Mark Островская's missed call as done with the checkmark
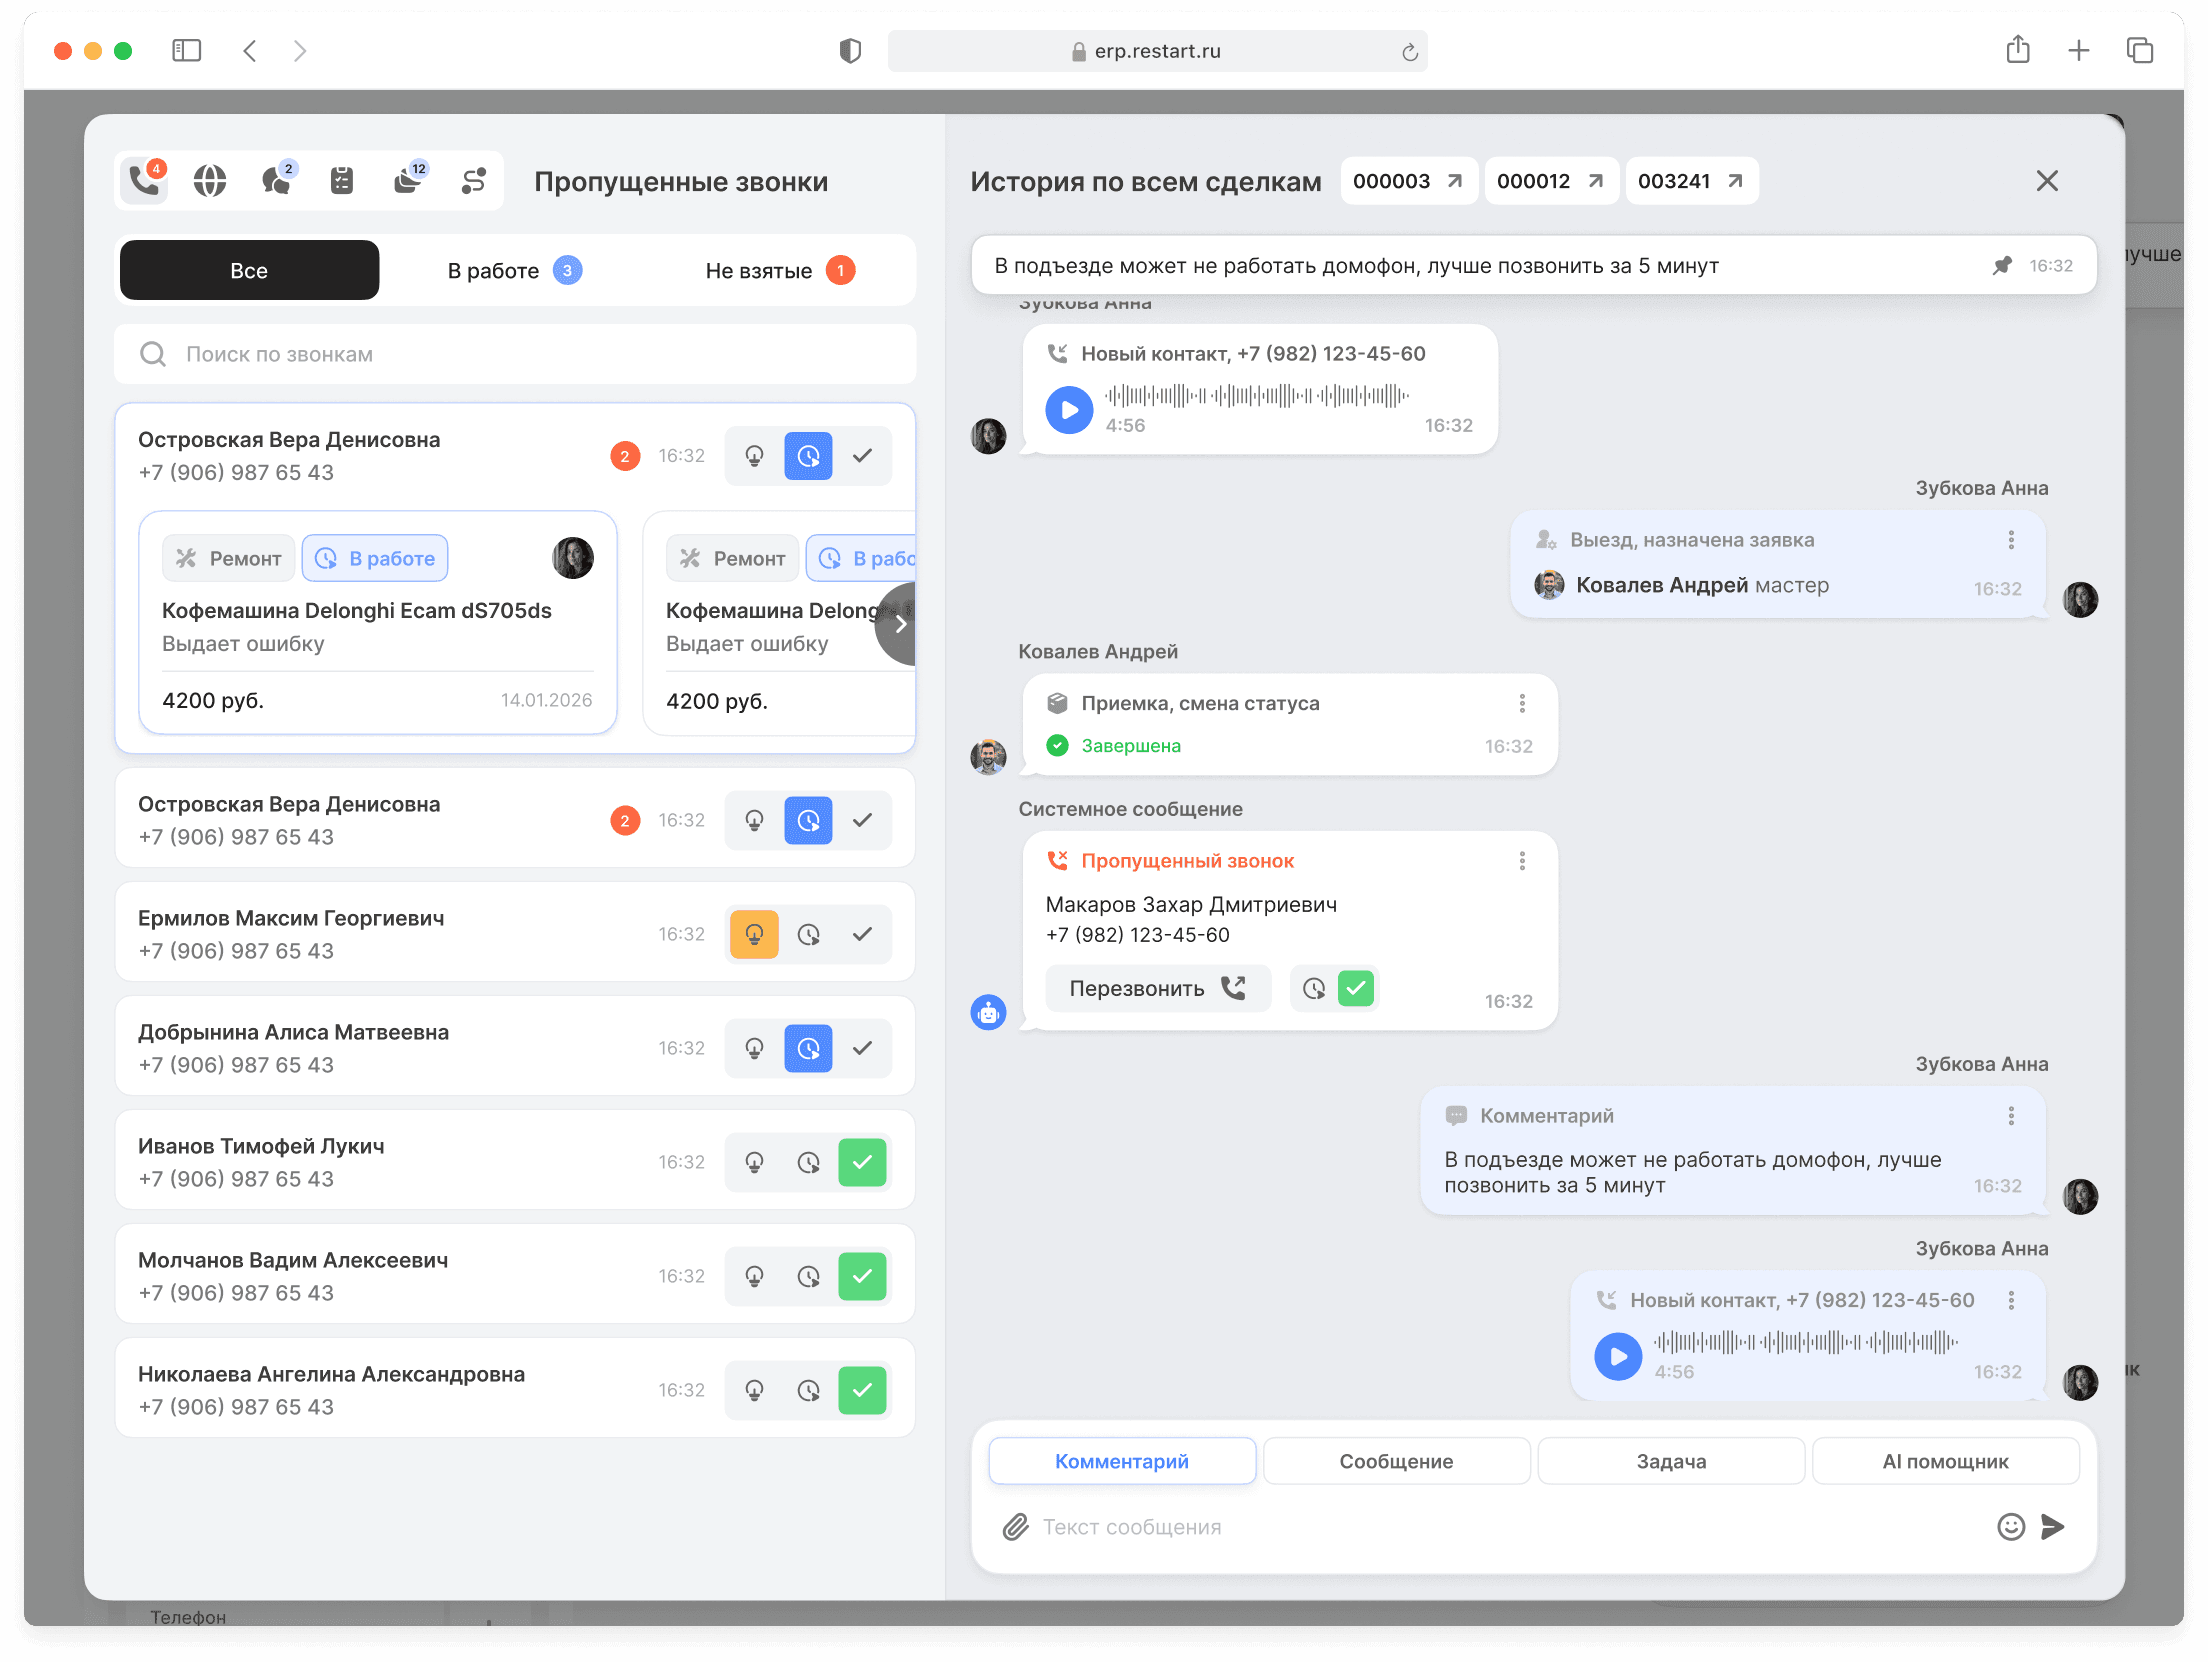The width and height of the screenshot is (2208, 1662). [x=862, y=456]
